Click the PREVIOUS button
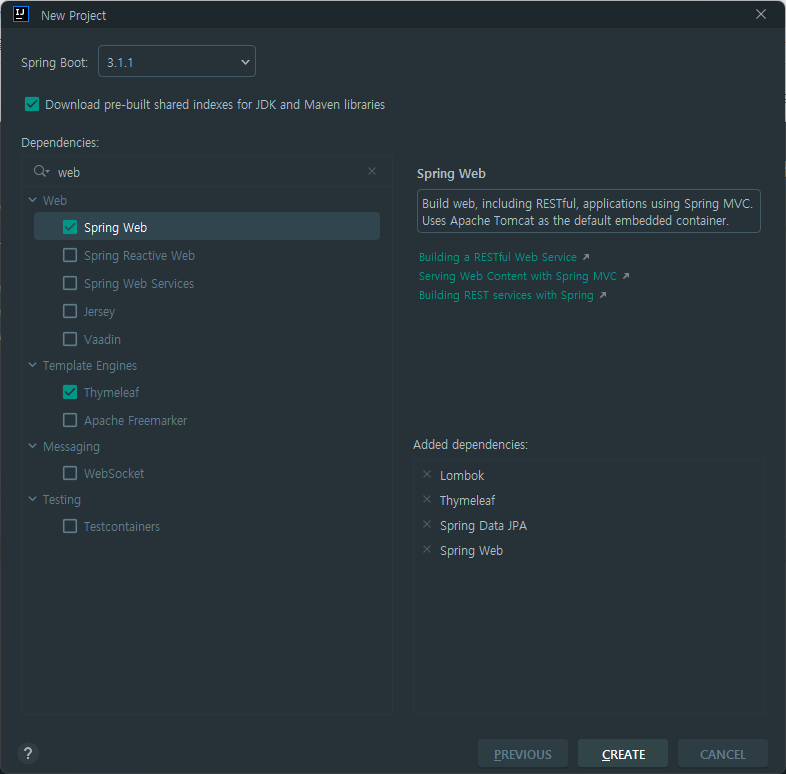786x774 pixels. pos(523,753)
